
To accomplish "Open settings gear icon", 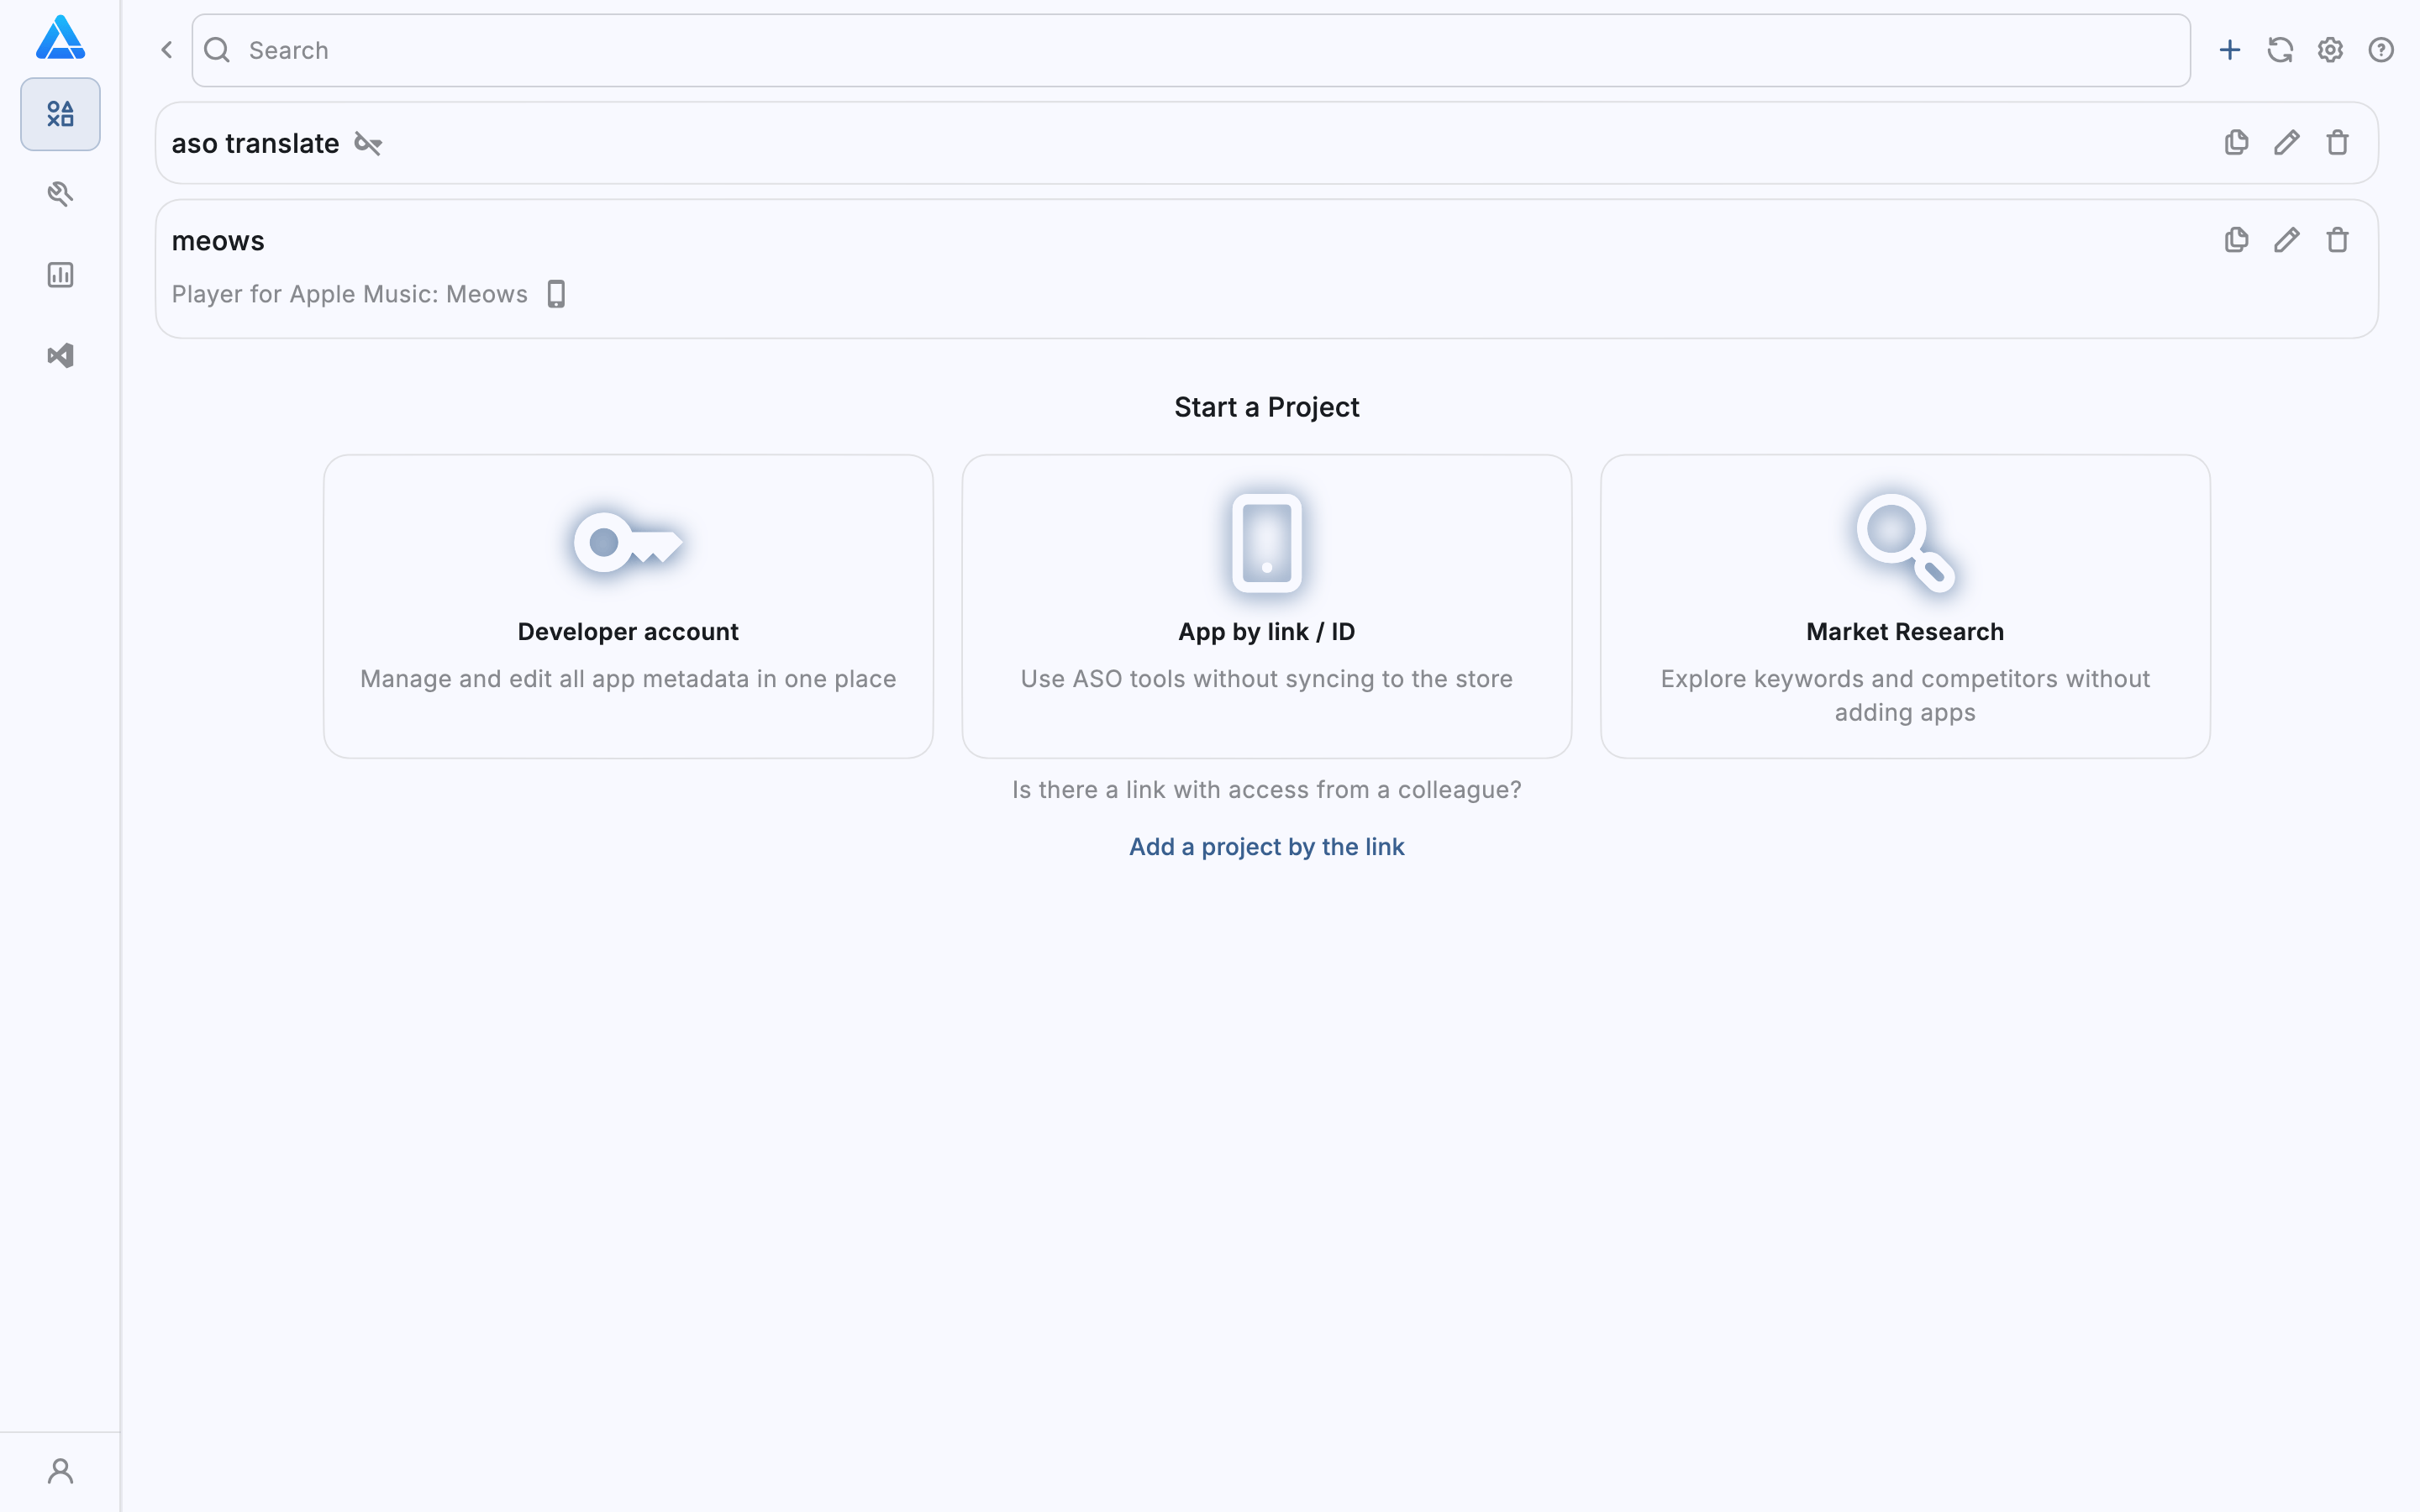I will pos(2330,50).
